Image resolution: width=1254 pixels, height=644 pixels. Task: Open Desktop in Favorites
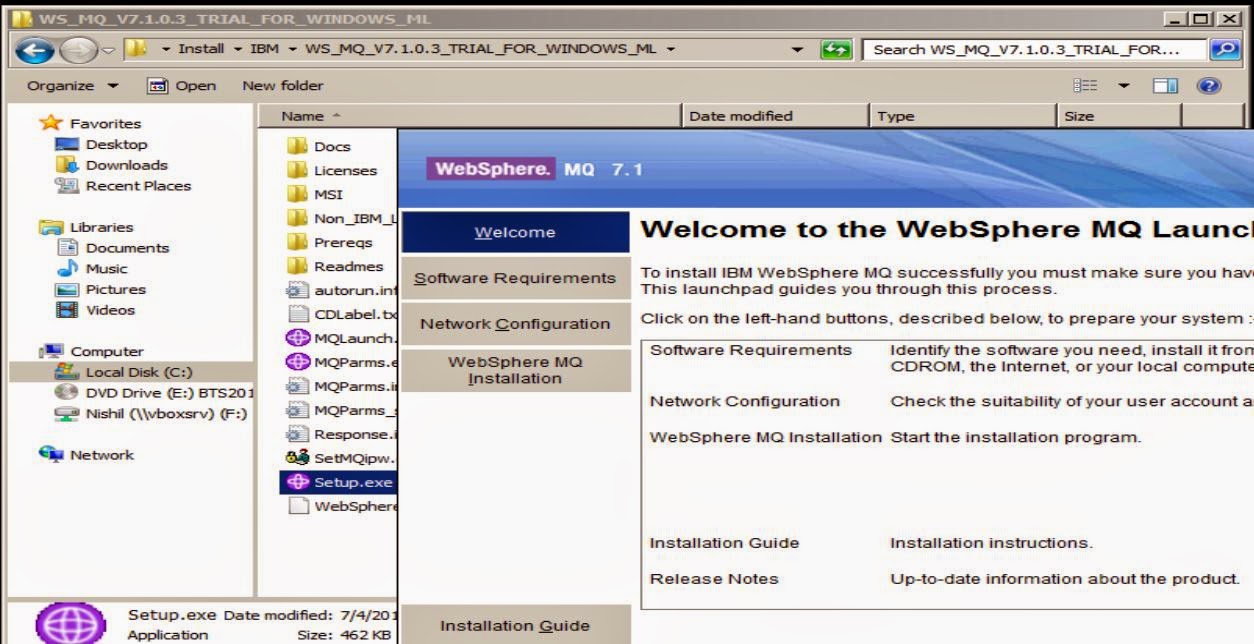[117, 144]
